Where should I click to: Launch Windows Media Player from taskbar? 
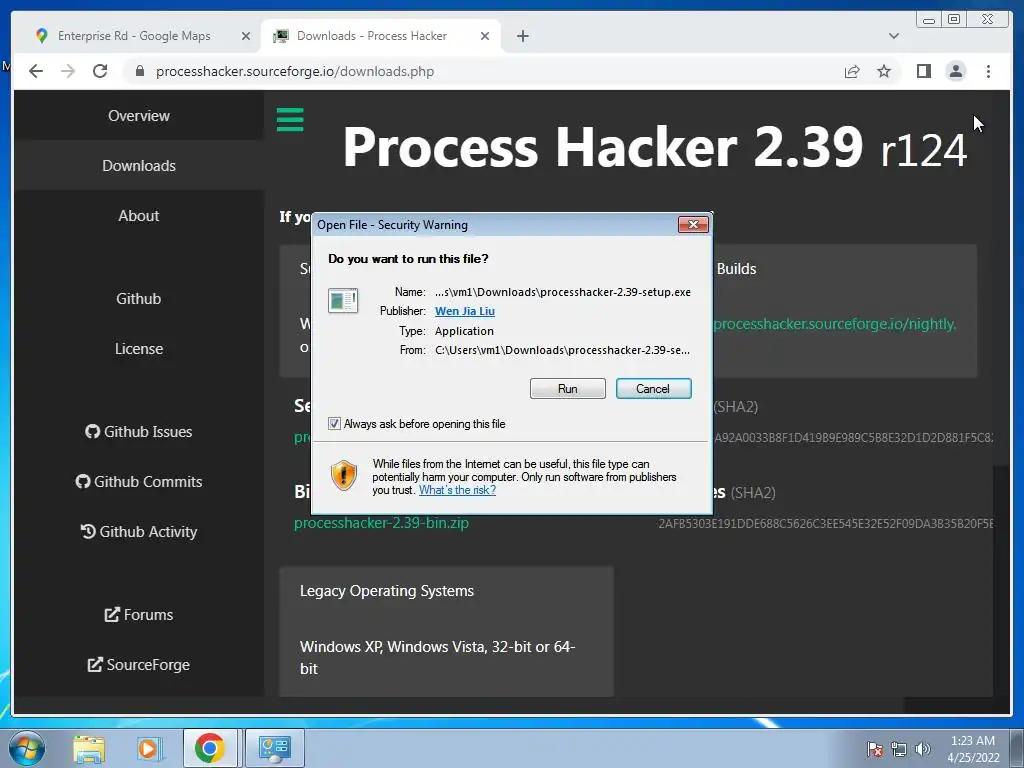click(x=149, y=748)
